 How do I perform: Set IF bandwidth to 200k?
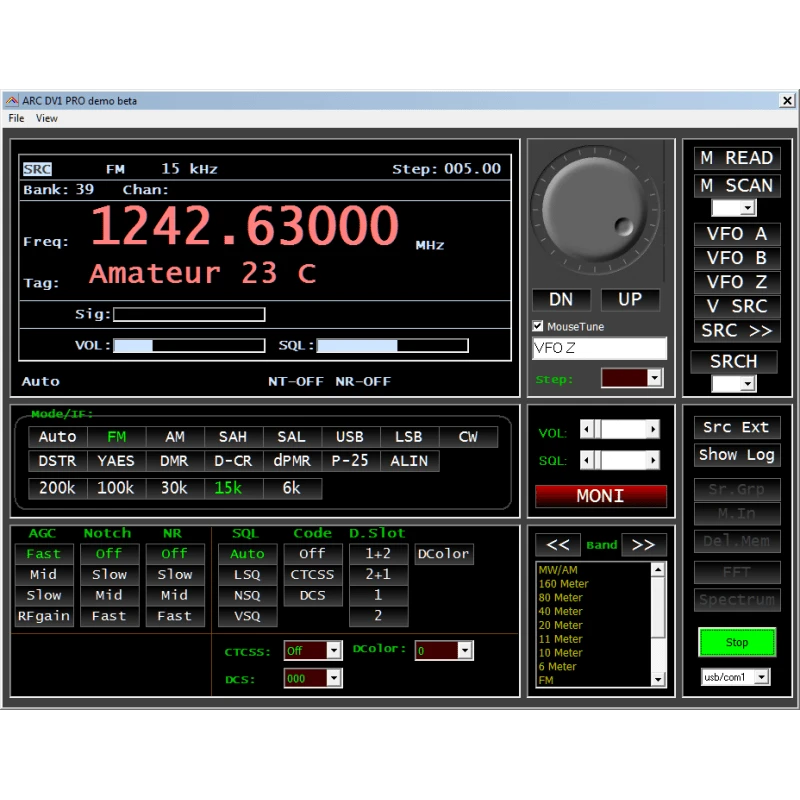coord(58,488)
